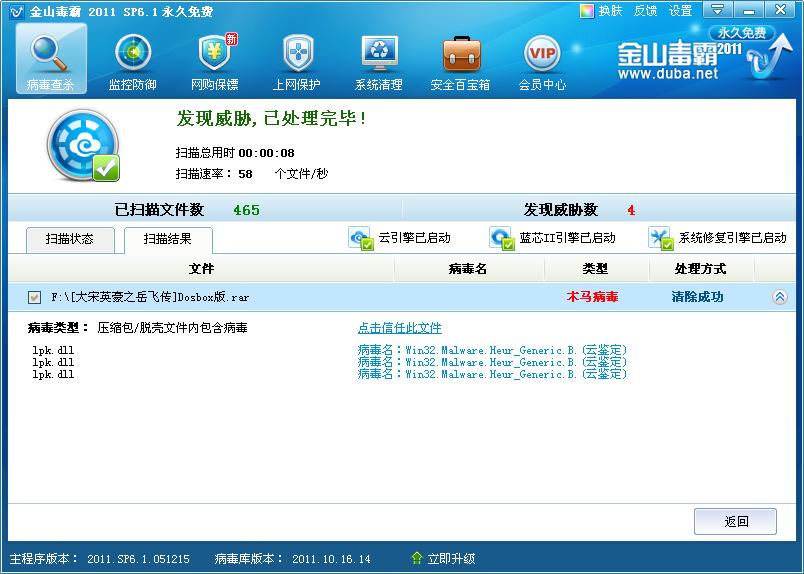Open the 系统清理 system cleanup section
Viewport: 804px width, 574px height.
pyautogui.click(x=379, y=60)
